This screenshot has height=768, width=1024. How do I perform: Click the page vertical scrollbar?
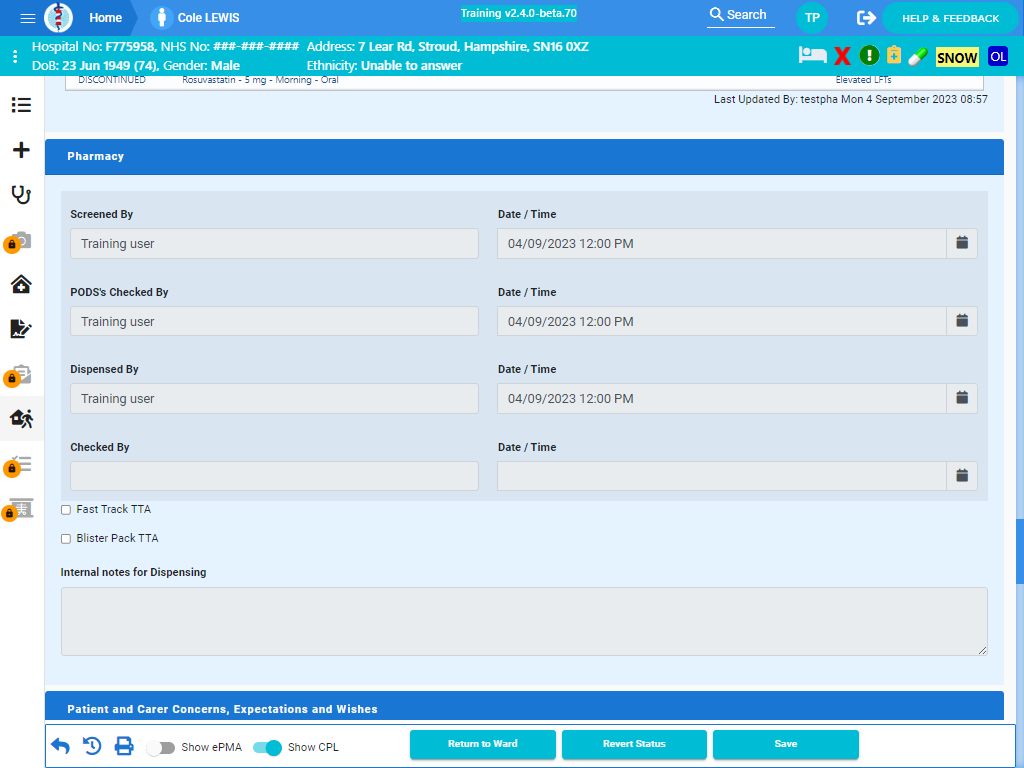pos(1019,552)
